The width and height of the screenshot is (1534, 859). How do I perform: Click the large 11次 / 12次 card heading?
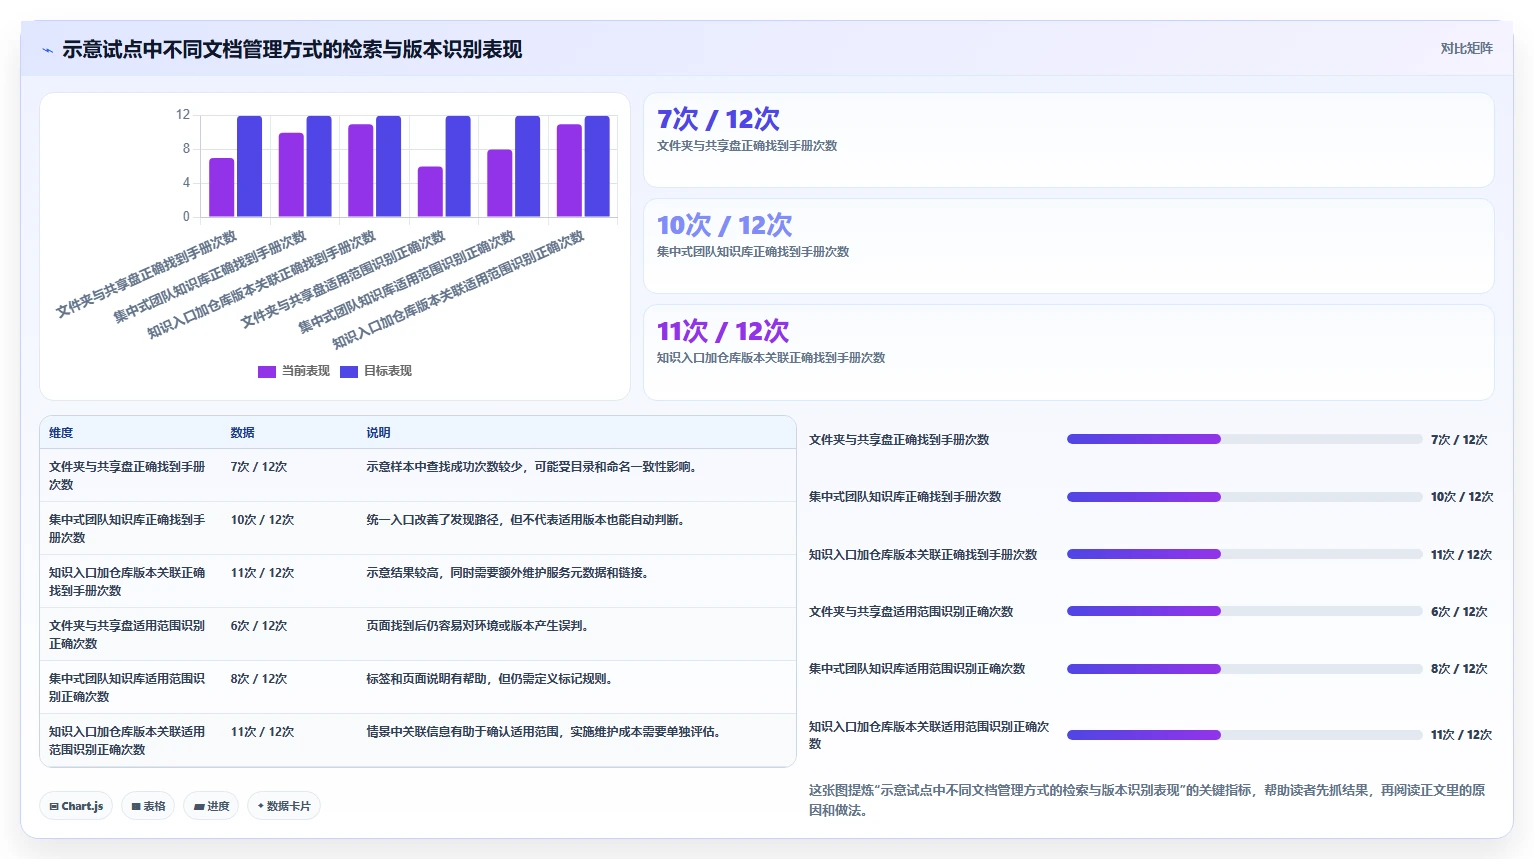(723, 332)
